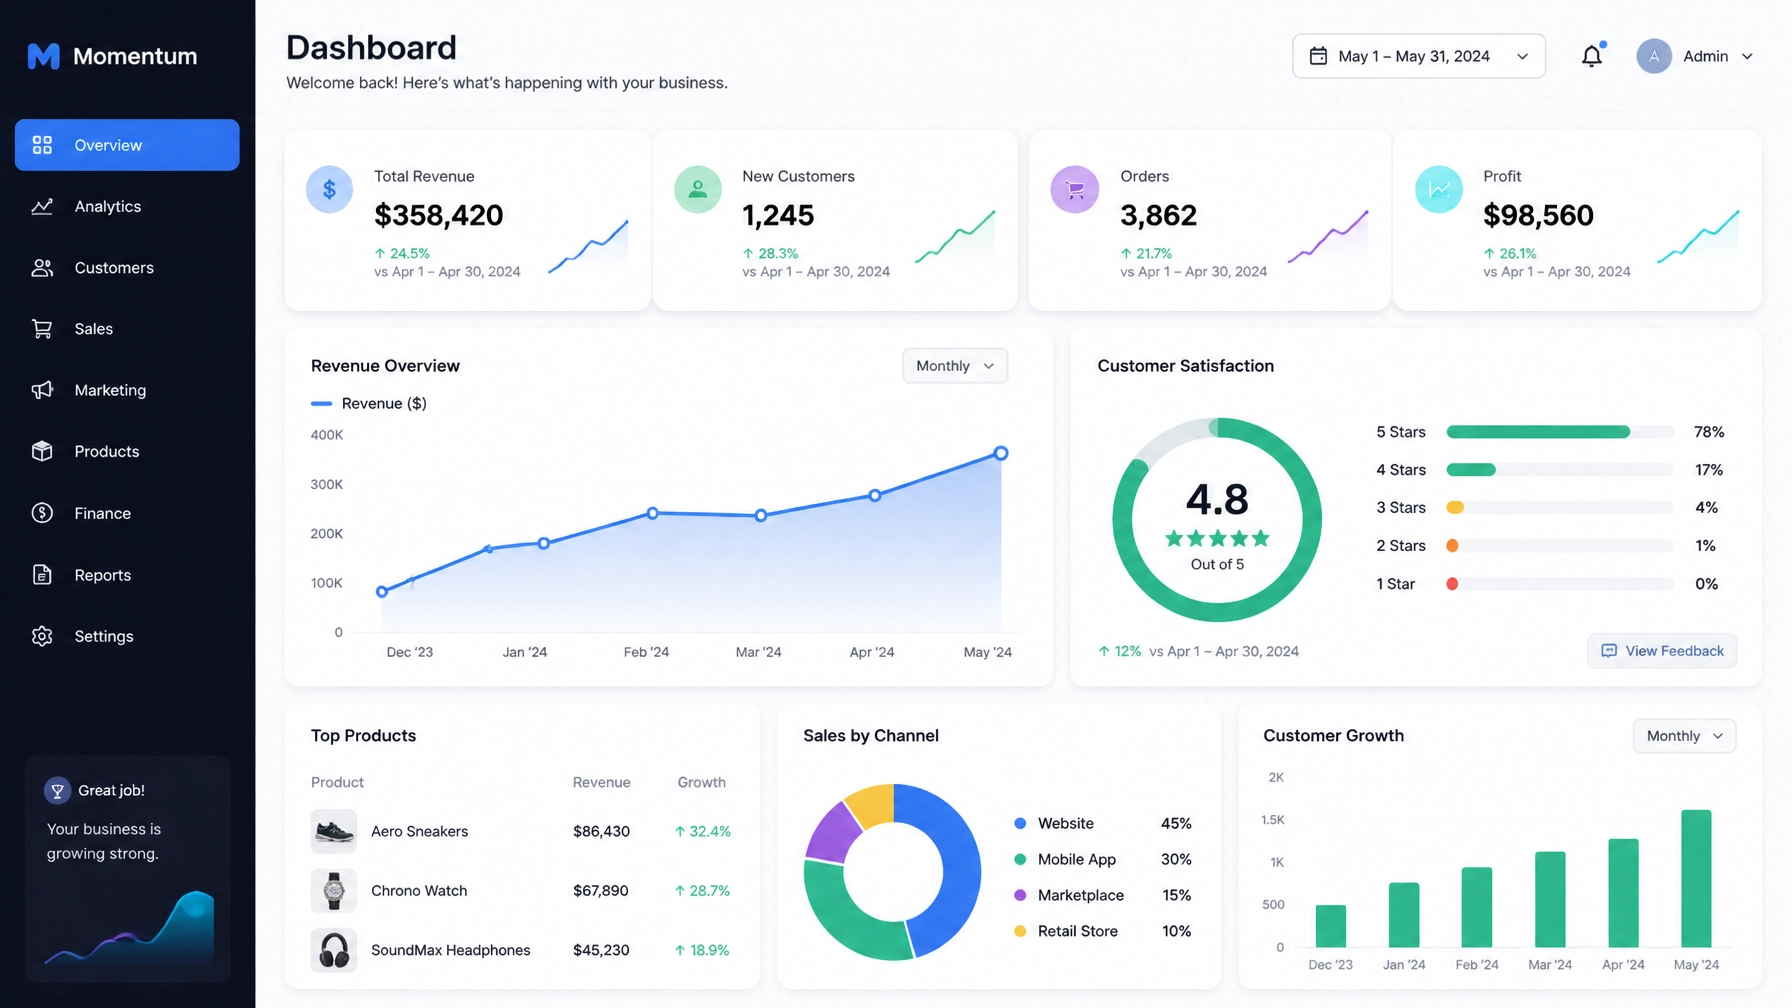The height and width of the screenshot is (1008, 1792).
Task: Click the Total Revenue dollar icon
Action: [x=329, y=189]
